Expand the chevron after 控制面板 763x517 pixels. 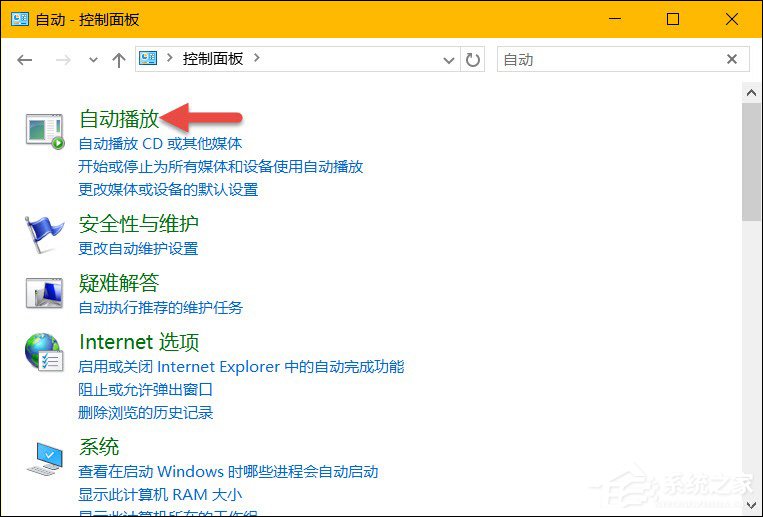pyautogui.click(x=256, y=58)
